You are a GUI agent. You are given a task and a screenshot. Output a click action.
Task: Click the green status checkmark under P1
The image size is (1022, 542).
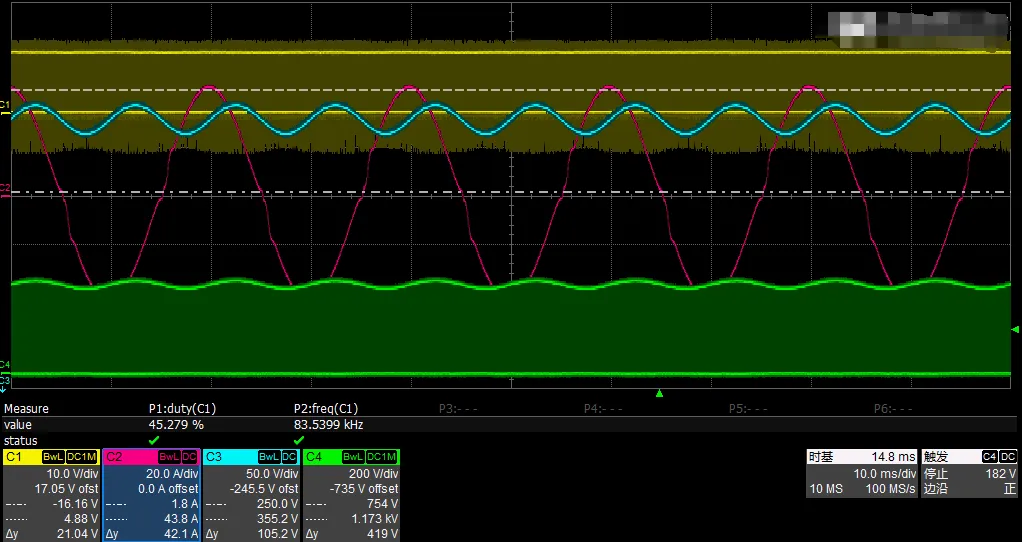(x=154, y=440)
